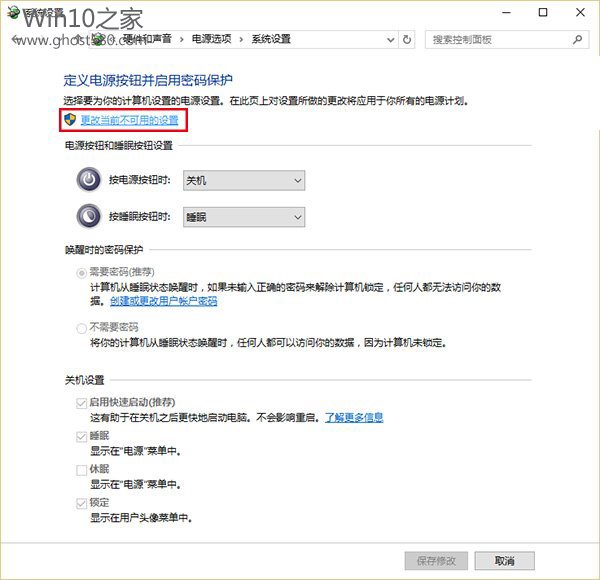Click the refresh icon next to address bar
This screenshot has width=600, height=580.
407,39
